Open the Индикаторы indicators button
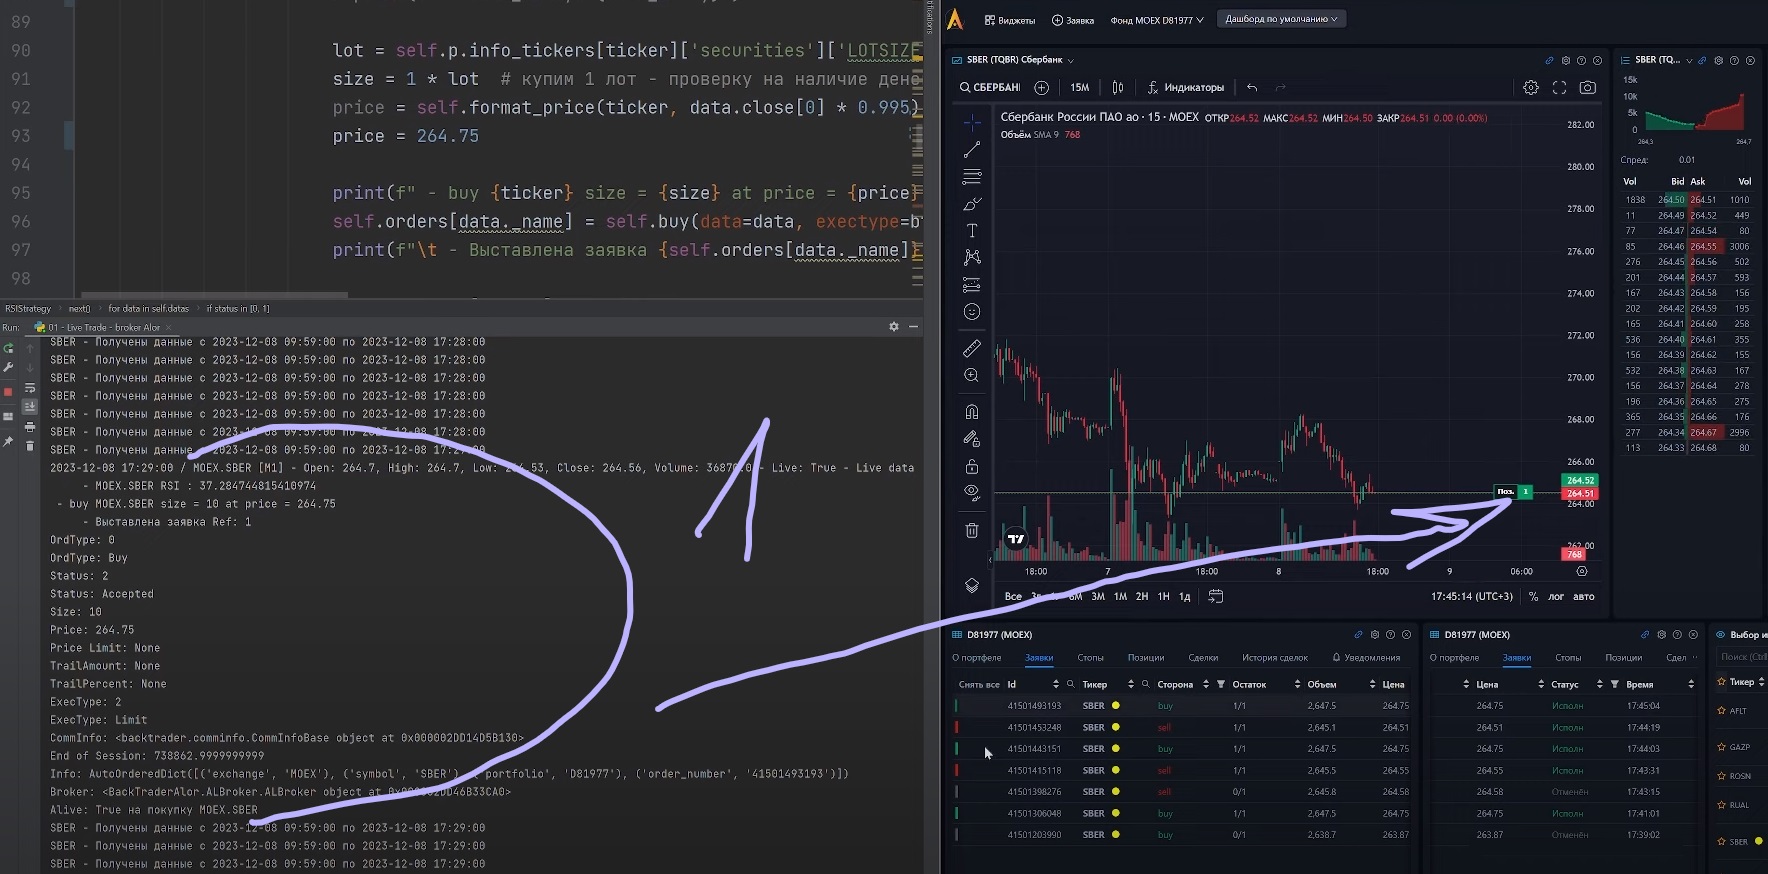The width and height of the screenshot is (1768, 874). point(1186,87)
